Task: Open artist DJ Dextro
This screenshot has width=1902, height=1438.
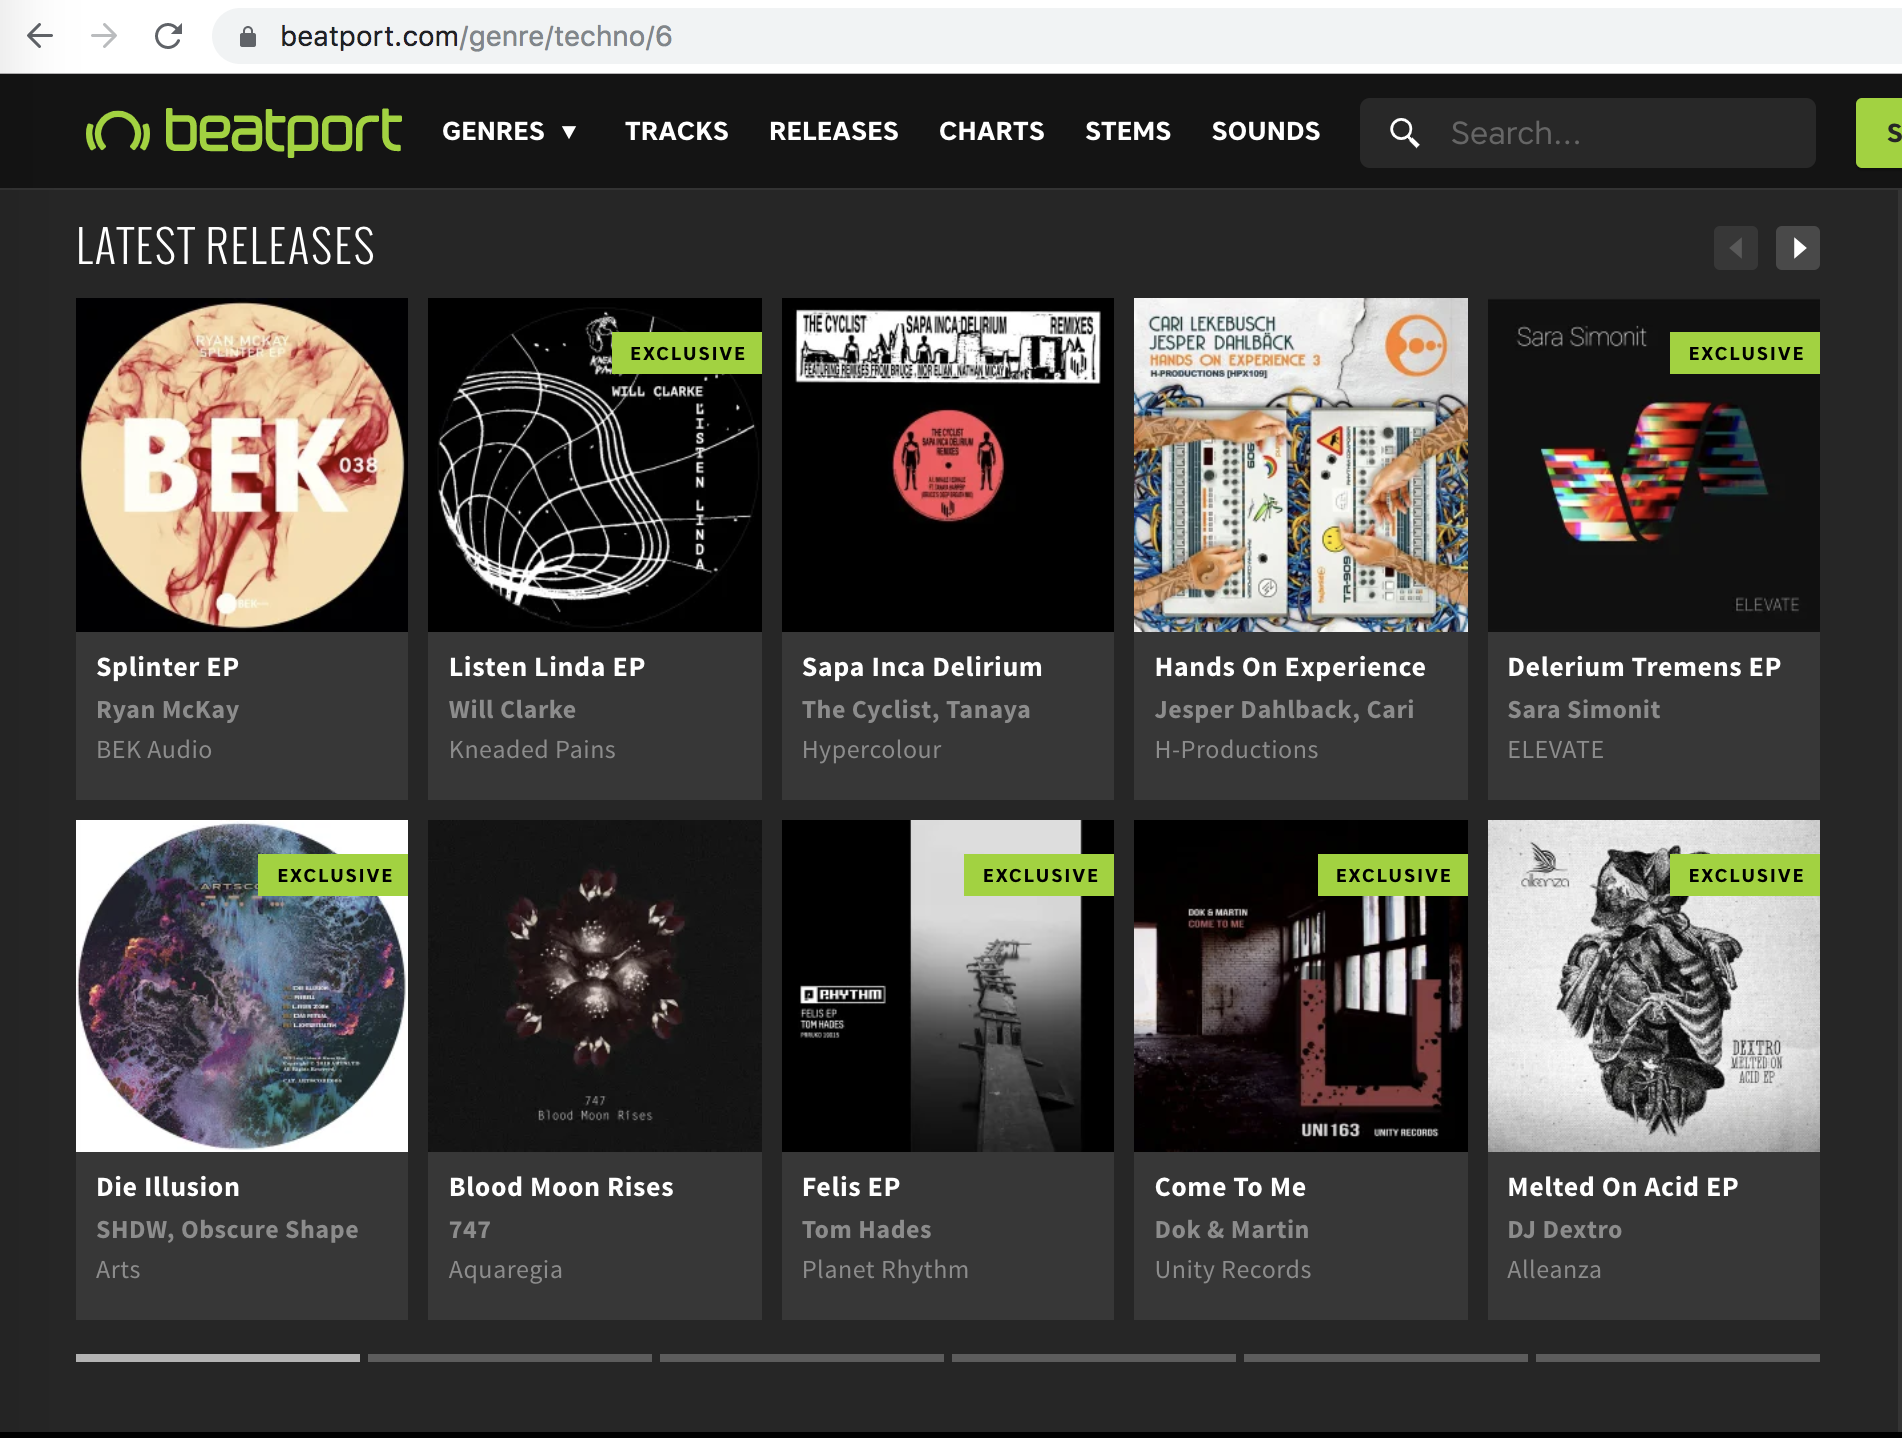Action: (1565, 1230)
